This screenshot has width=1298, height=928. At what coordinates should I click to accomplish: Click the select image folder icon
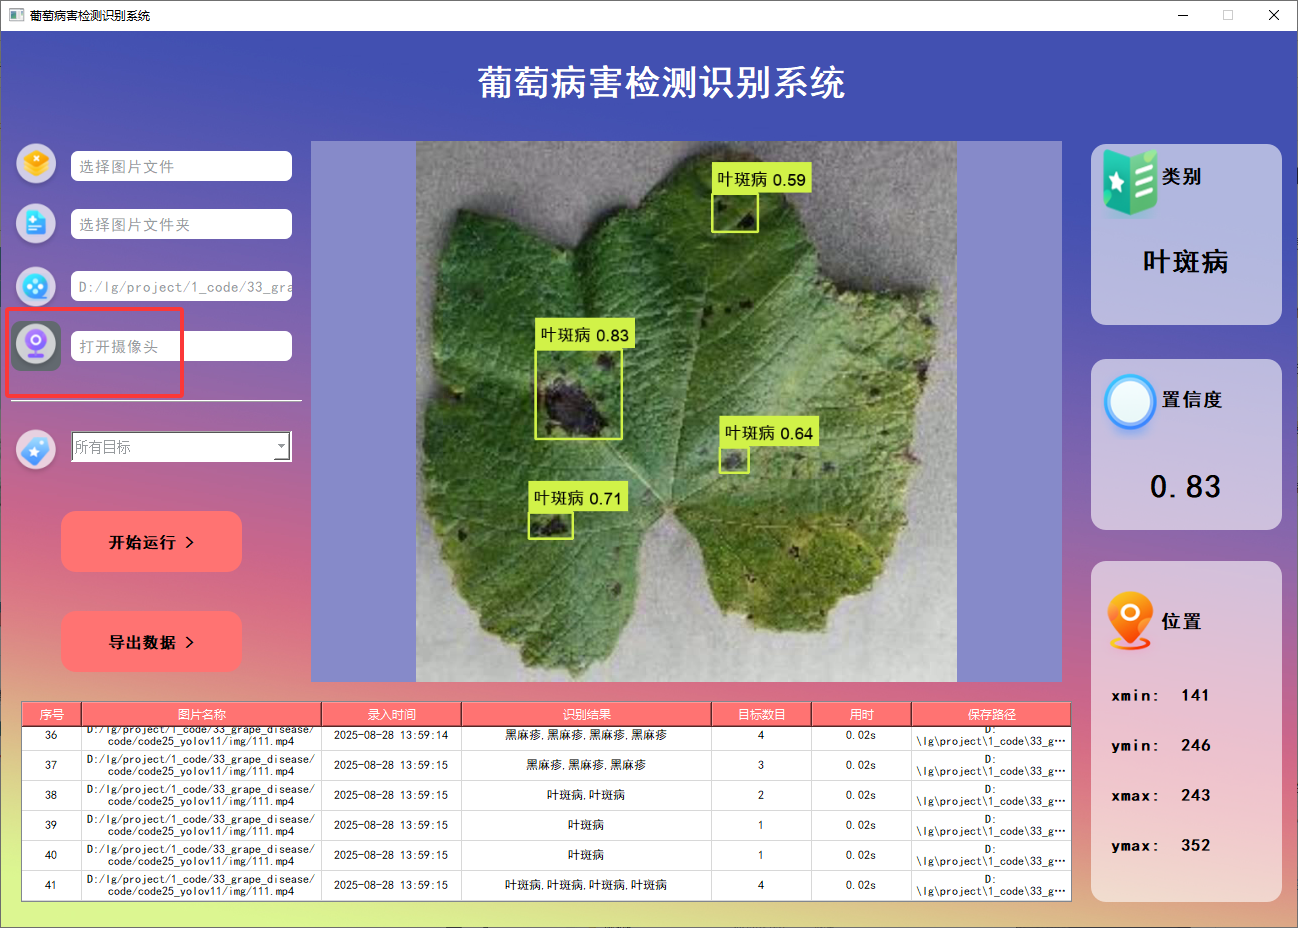[x=36, y=223]
